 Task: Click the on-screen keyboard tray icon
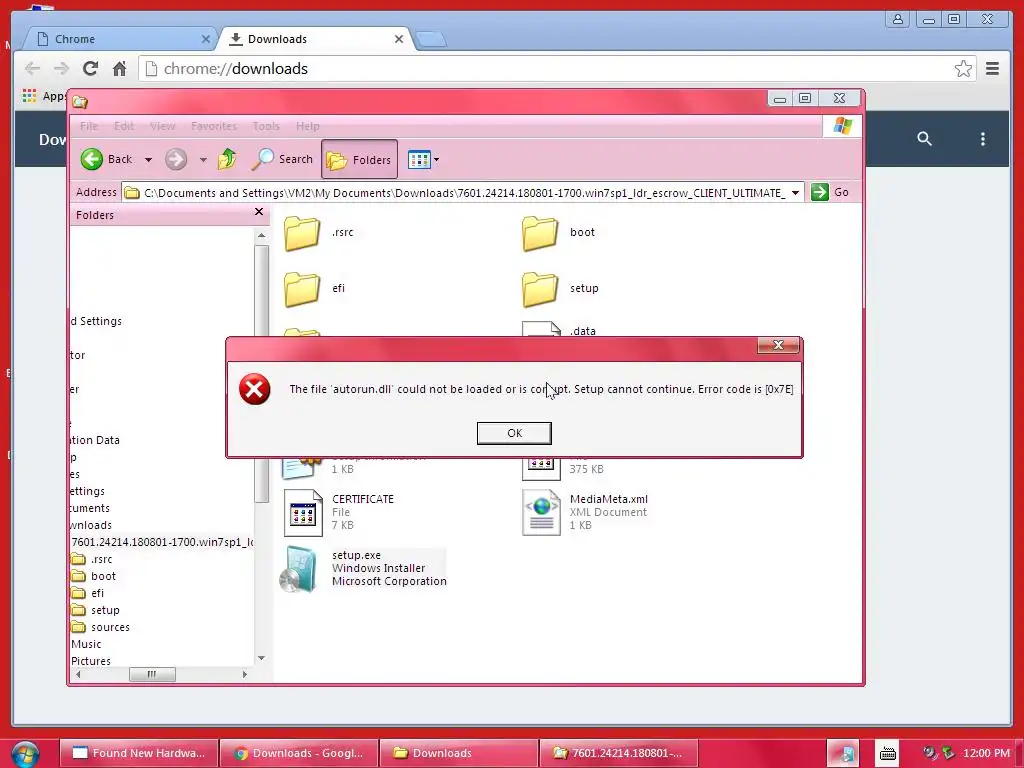click(888, 754)
